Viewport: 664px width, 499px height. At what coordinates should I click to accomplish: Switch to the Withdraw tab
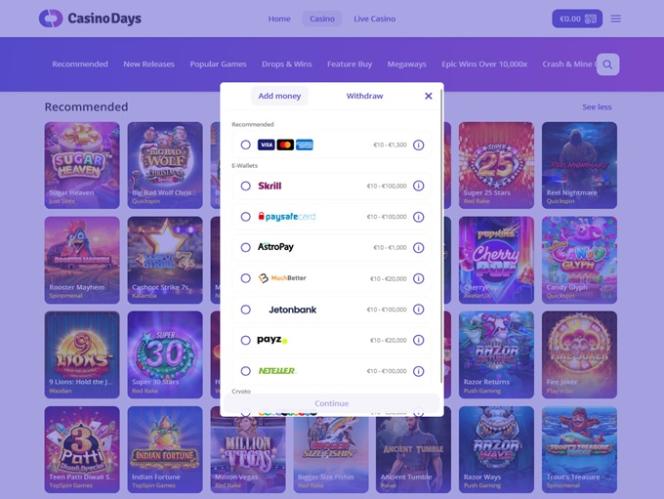coord(365,96)
